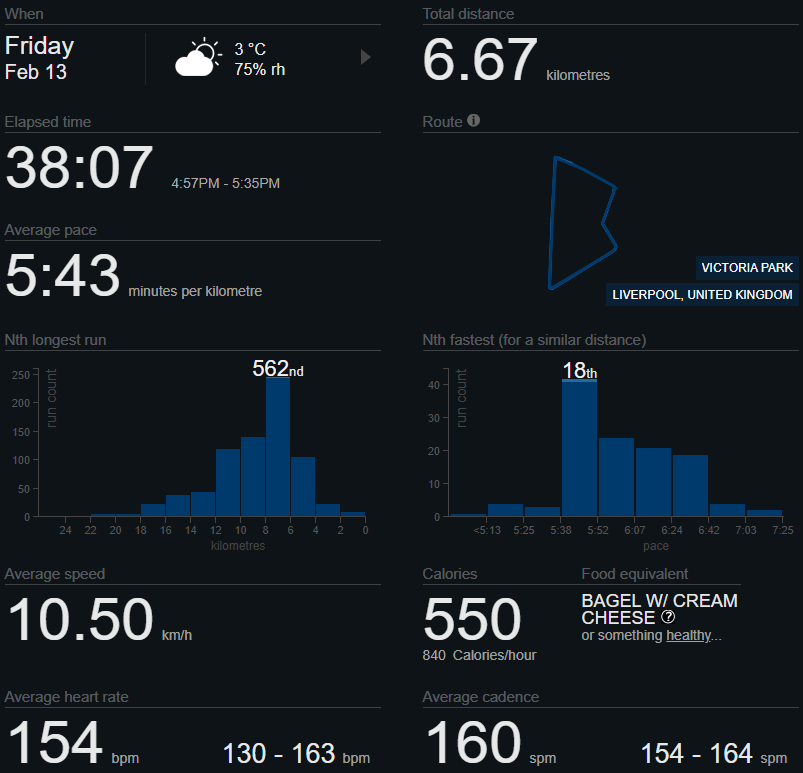
Task: Select the tallest 8–6 km bar in Nth longest run
Action: (277, 447)
